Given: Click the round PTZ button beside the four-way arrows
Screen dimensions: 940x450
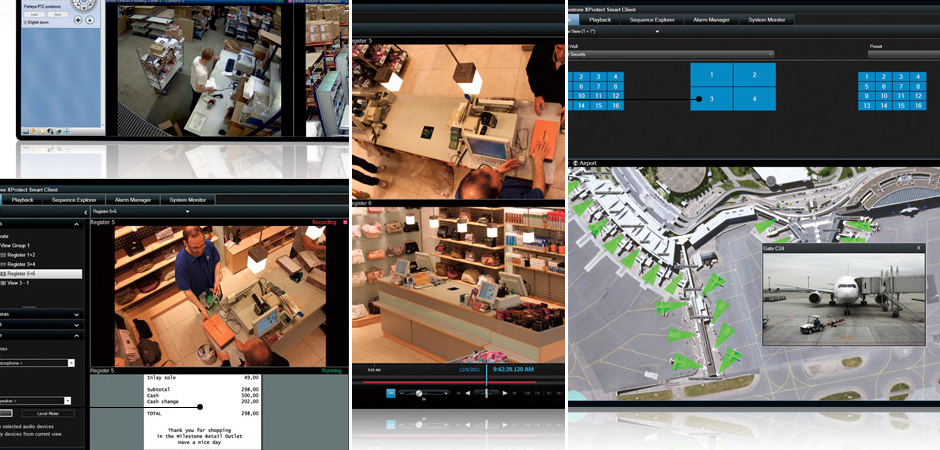Looking at the screenshot, I should (90, 19).
